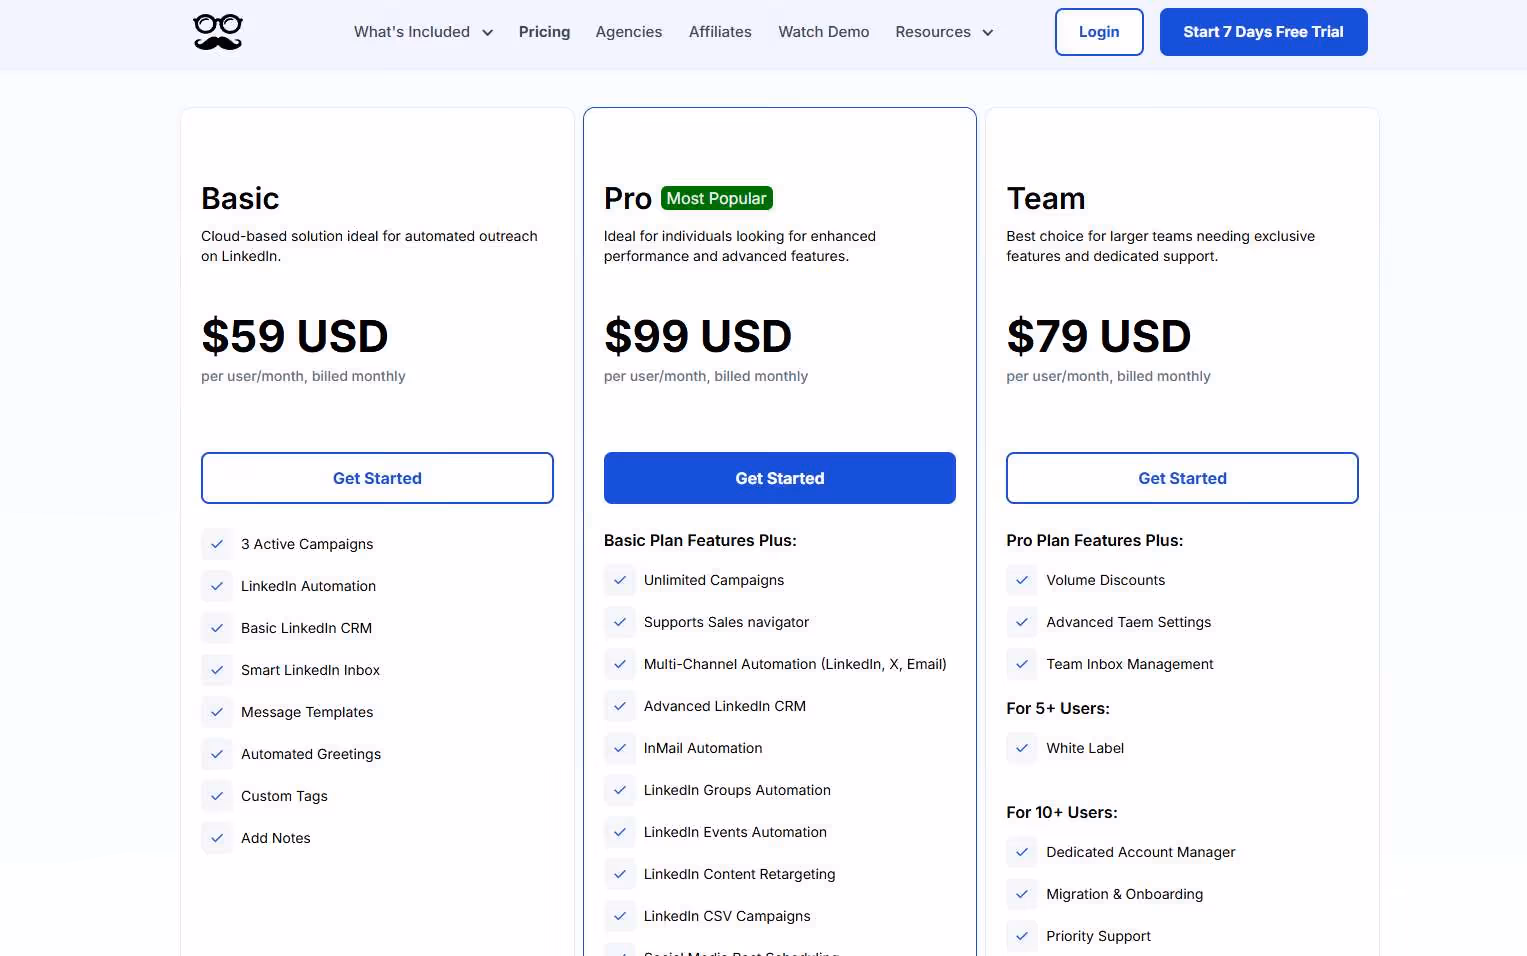
Task: Open the Agencies page
Action: tap(629, 32)
